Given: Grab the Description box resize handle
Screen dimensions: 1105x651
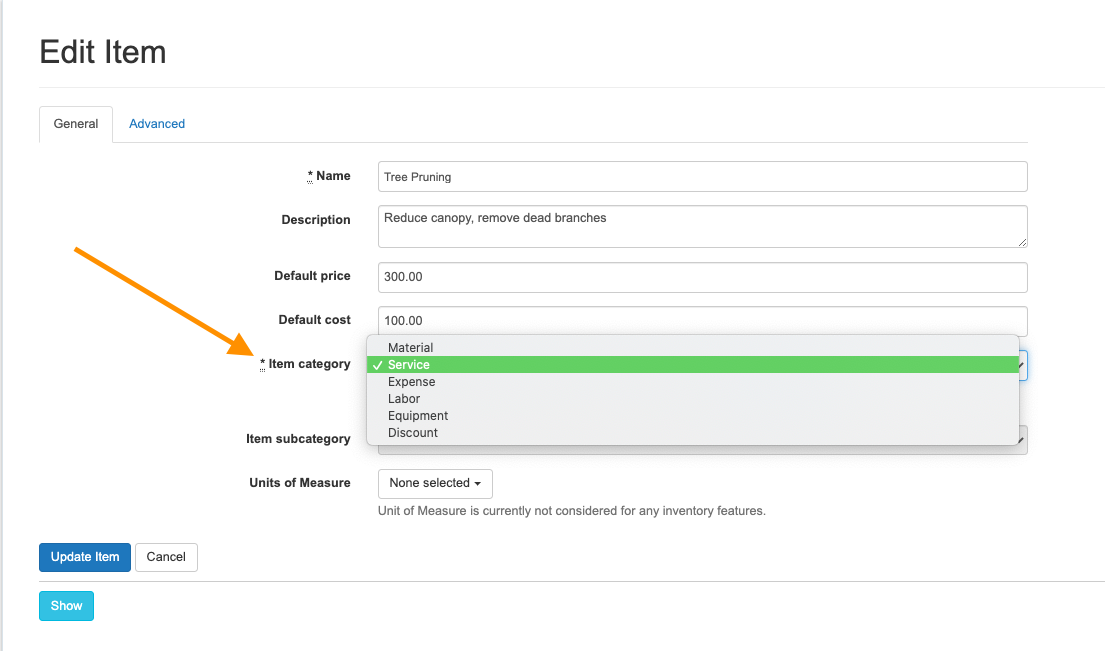Looking at the screenshot, I should click(1022, 241).
